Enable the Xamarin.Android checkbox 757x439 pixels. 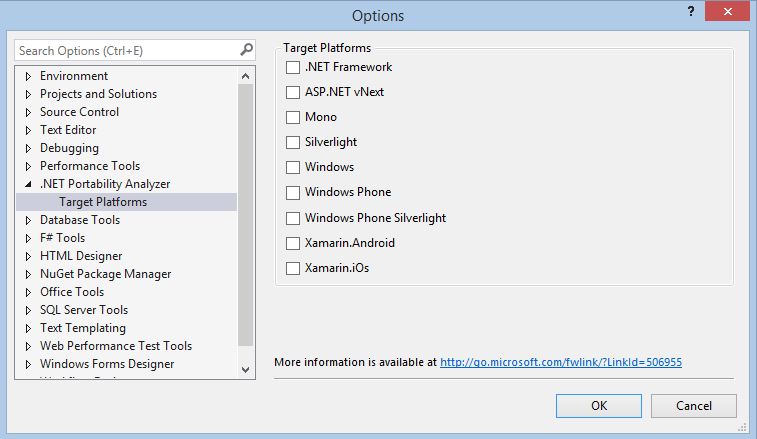pos(293,243)
